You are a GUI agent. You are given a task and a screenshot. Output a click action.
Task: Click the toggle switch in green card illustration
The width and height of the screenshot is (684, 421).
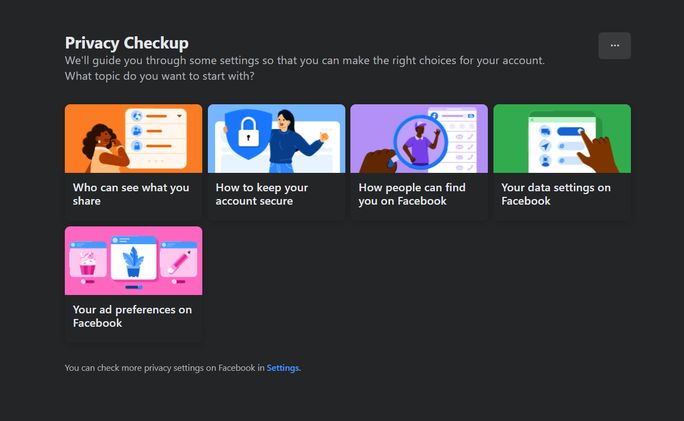[x=572, y=131]
